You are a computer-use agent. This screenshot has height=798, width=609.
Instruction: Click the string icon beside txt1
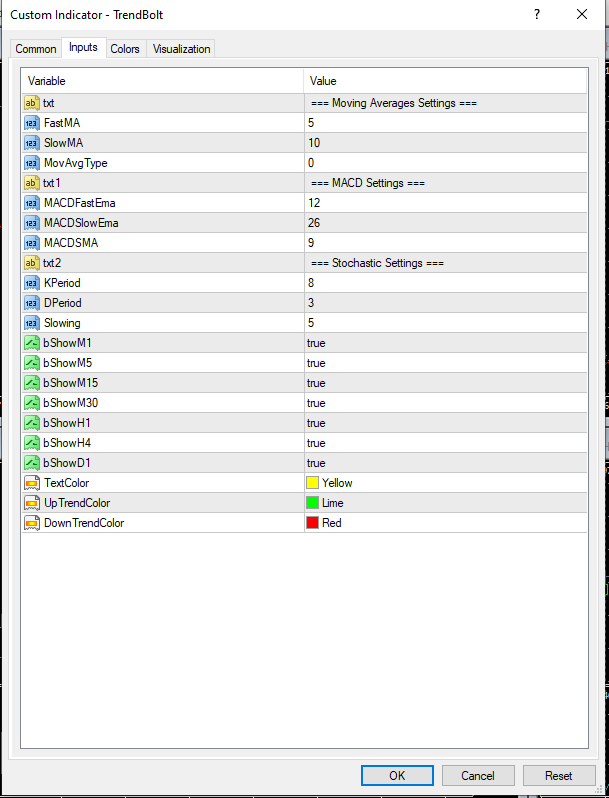32,183
